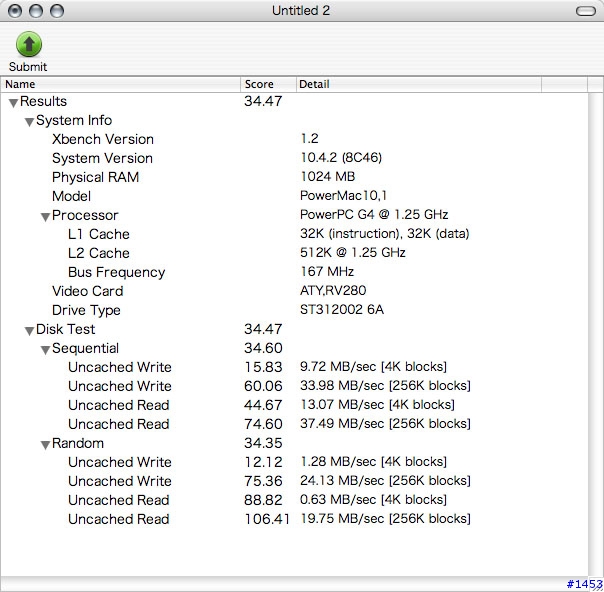Select Random Uncached Write 12.12 row
The height and width of the screenshot is (592, 604).
tap(294, 462)
